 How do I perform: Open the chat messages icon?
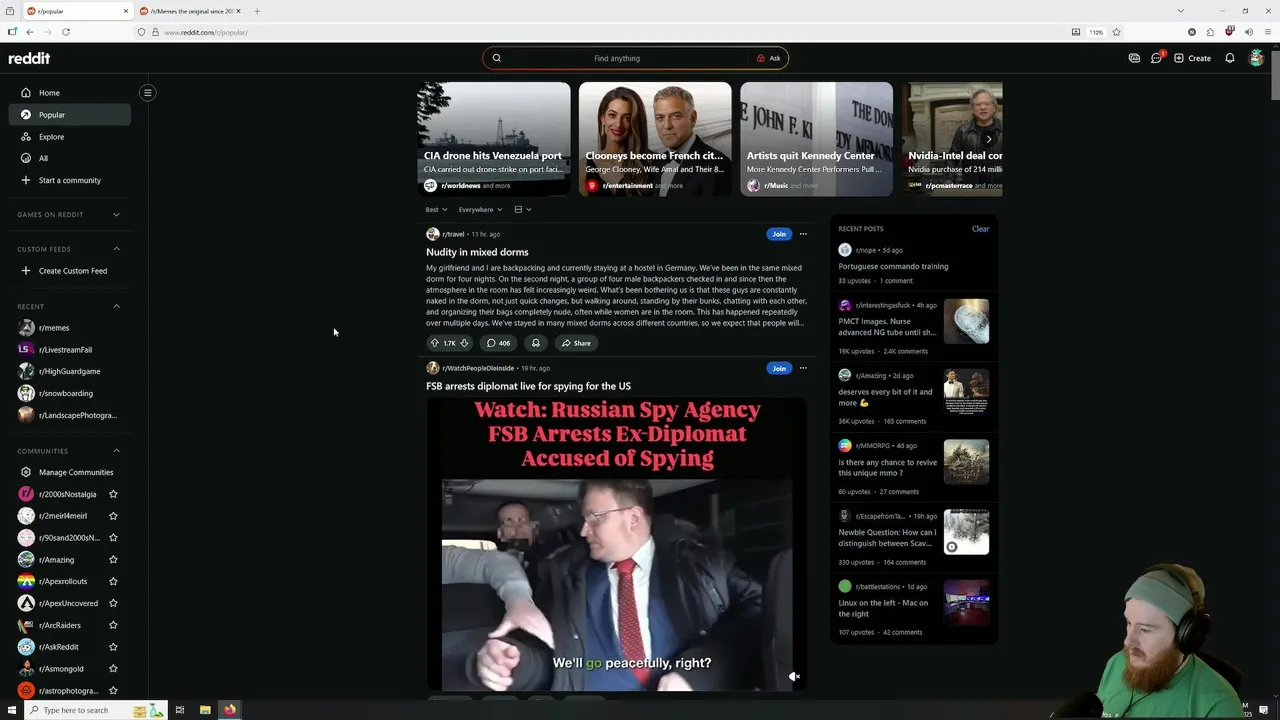tap(1157, 58)
